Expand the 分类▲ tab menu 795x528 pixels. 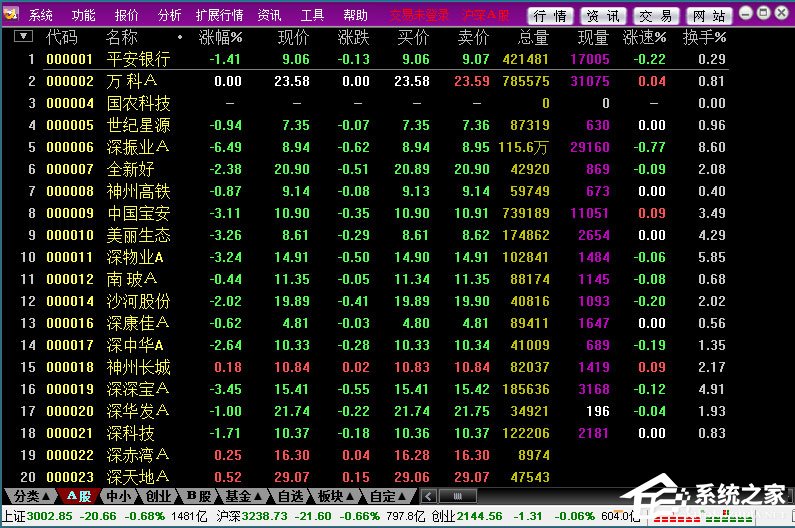coord(31,496)
